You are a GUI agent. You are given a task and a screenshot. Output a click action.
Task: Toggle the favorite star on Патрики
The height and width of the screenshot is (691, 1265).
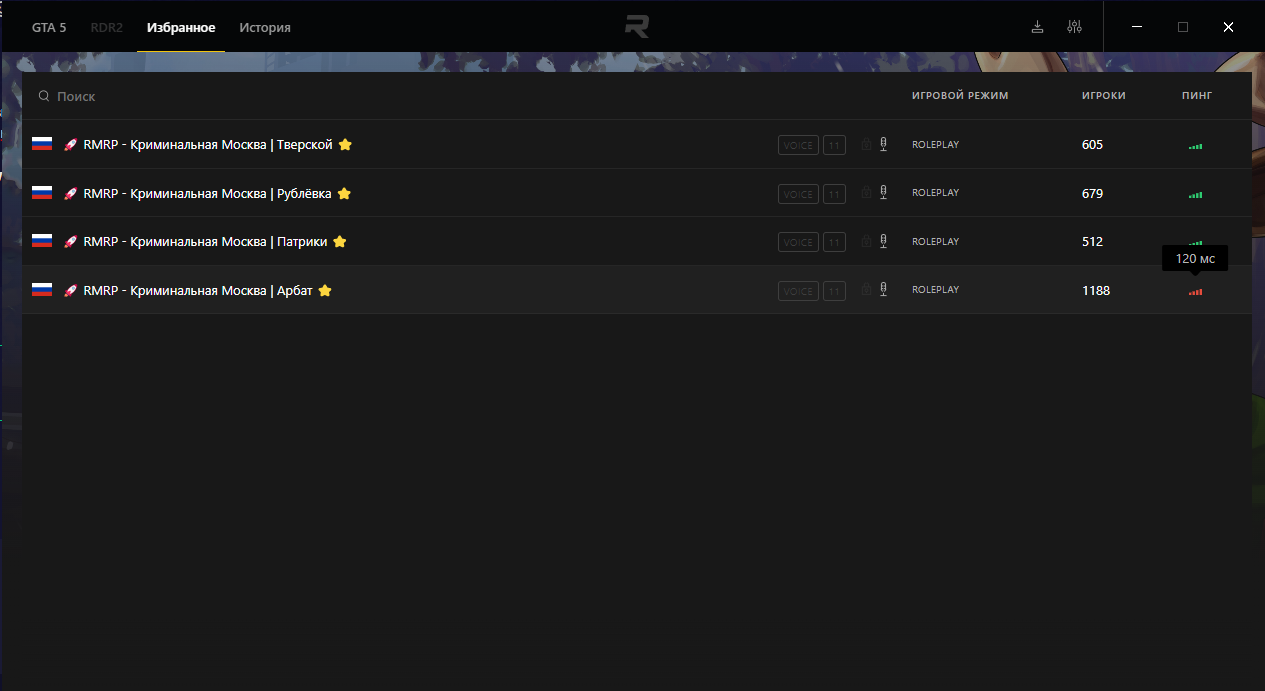pos(339,241)
